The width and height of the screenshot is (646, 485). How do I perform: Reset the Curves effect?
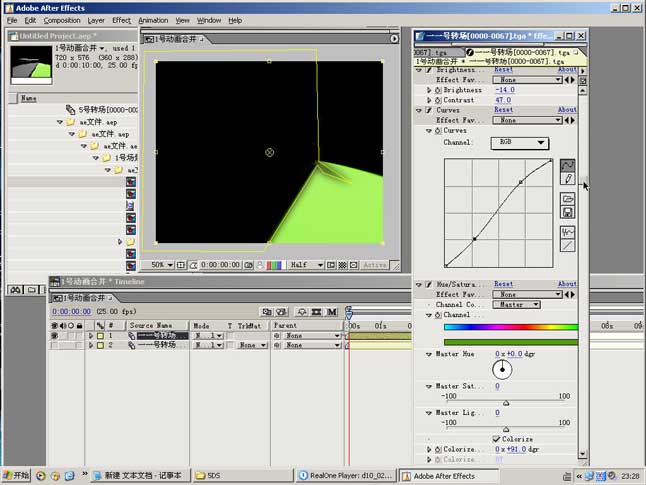click(503, 110)
